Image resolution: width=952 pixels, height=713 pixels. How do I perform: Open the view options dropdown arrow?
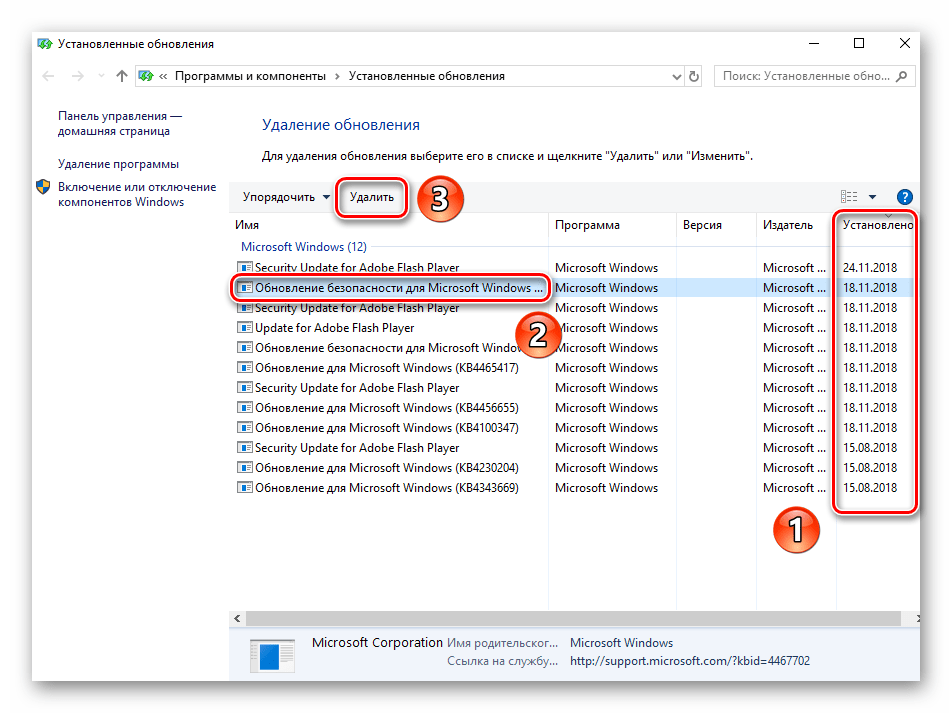pyautogui.click(x=872, y=197)
